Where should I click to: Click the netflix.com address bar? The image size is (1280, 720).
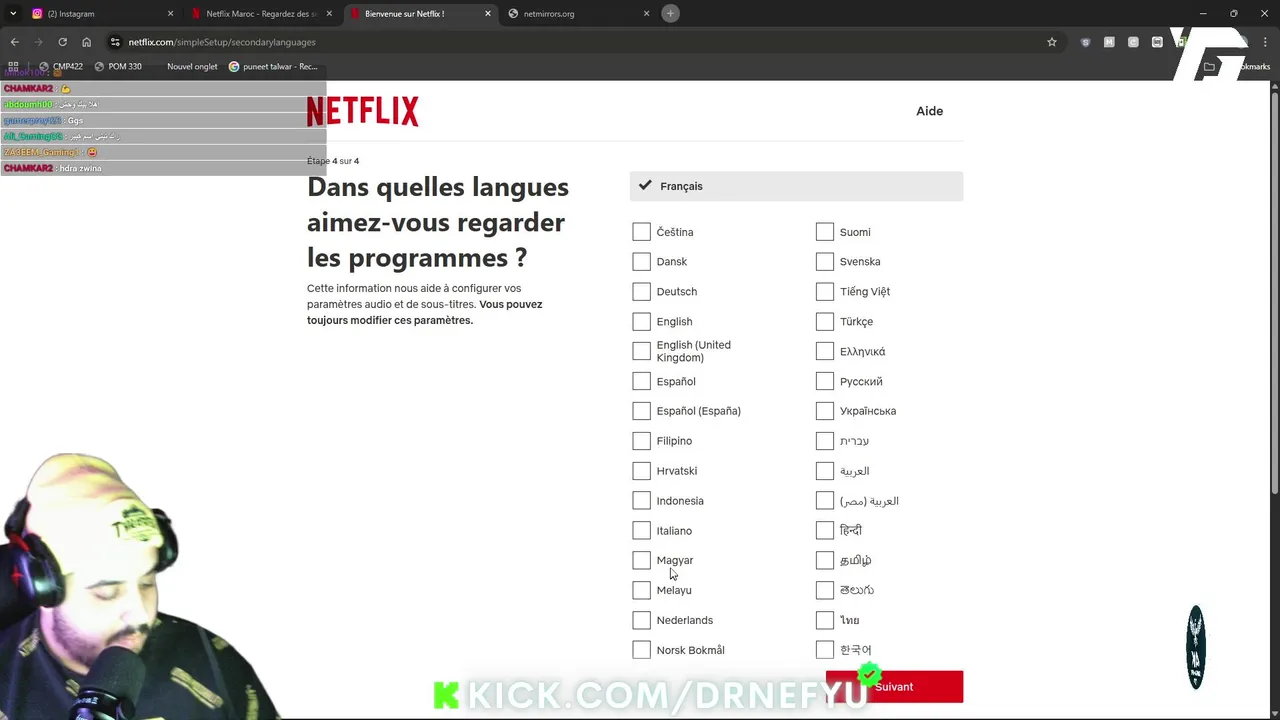tap(580, 42)
